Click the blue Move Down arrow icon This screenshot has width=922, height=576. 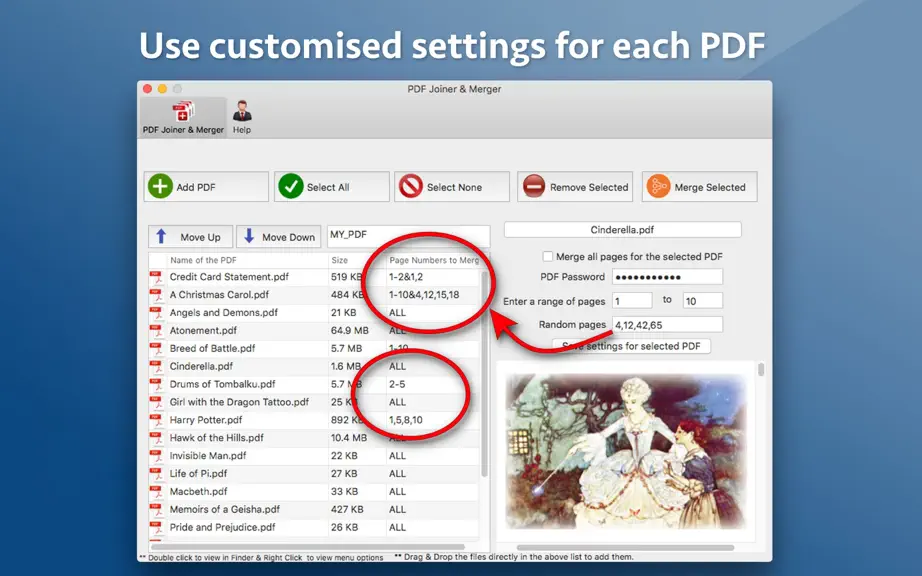point(249,236)
